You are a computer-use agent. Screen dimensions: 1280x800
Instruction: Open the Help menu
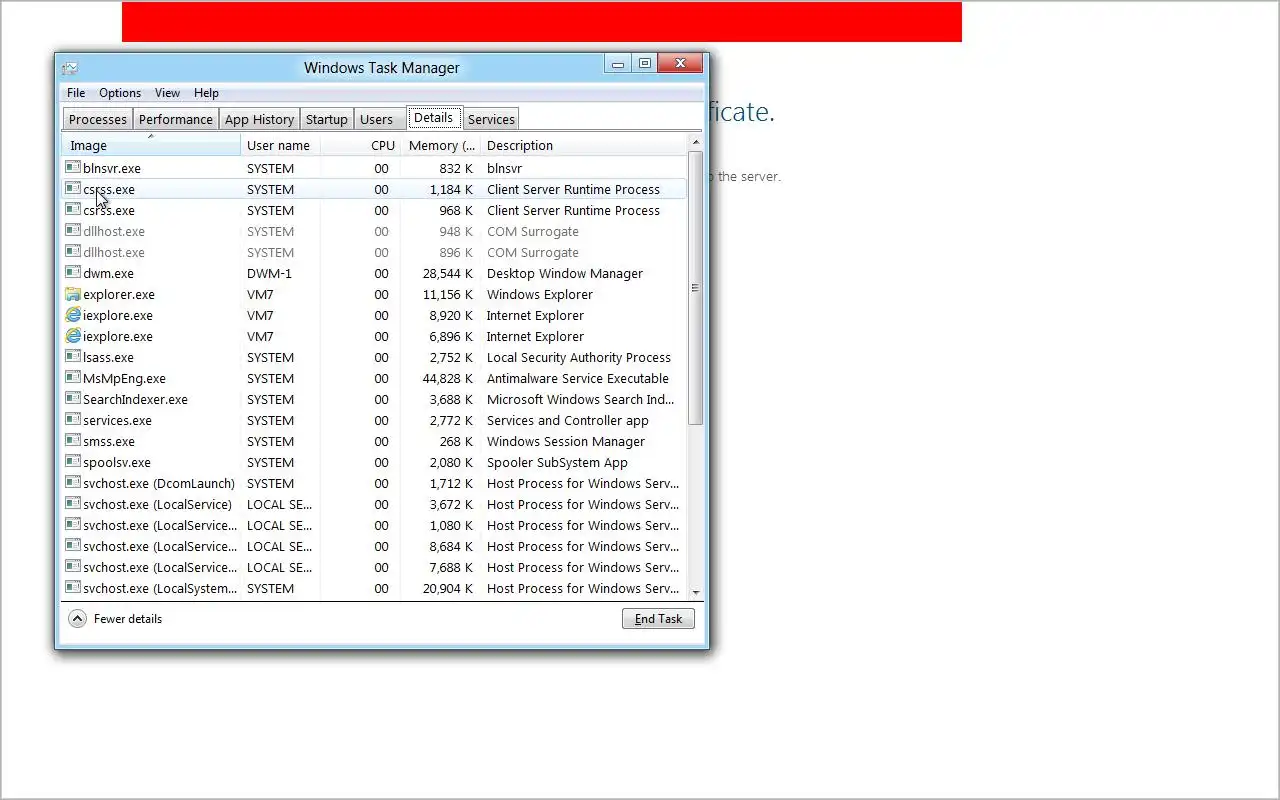206,93
